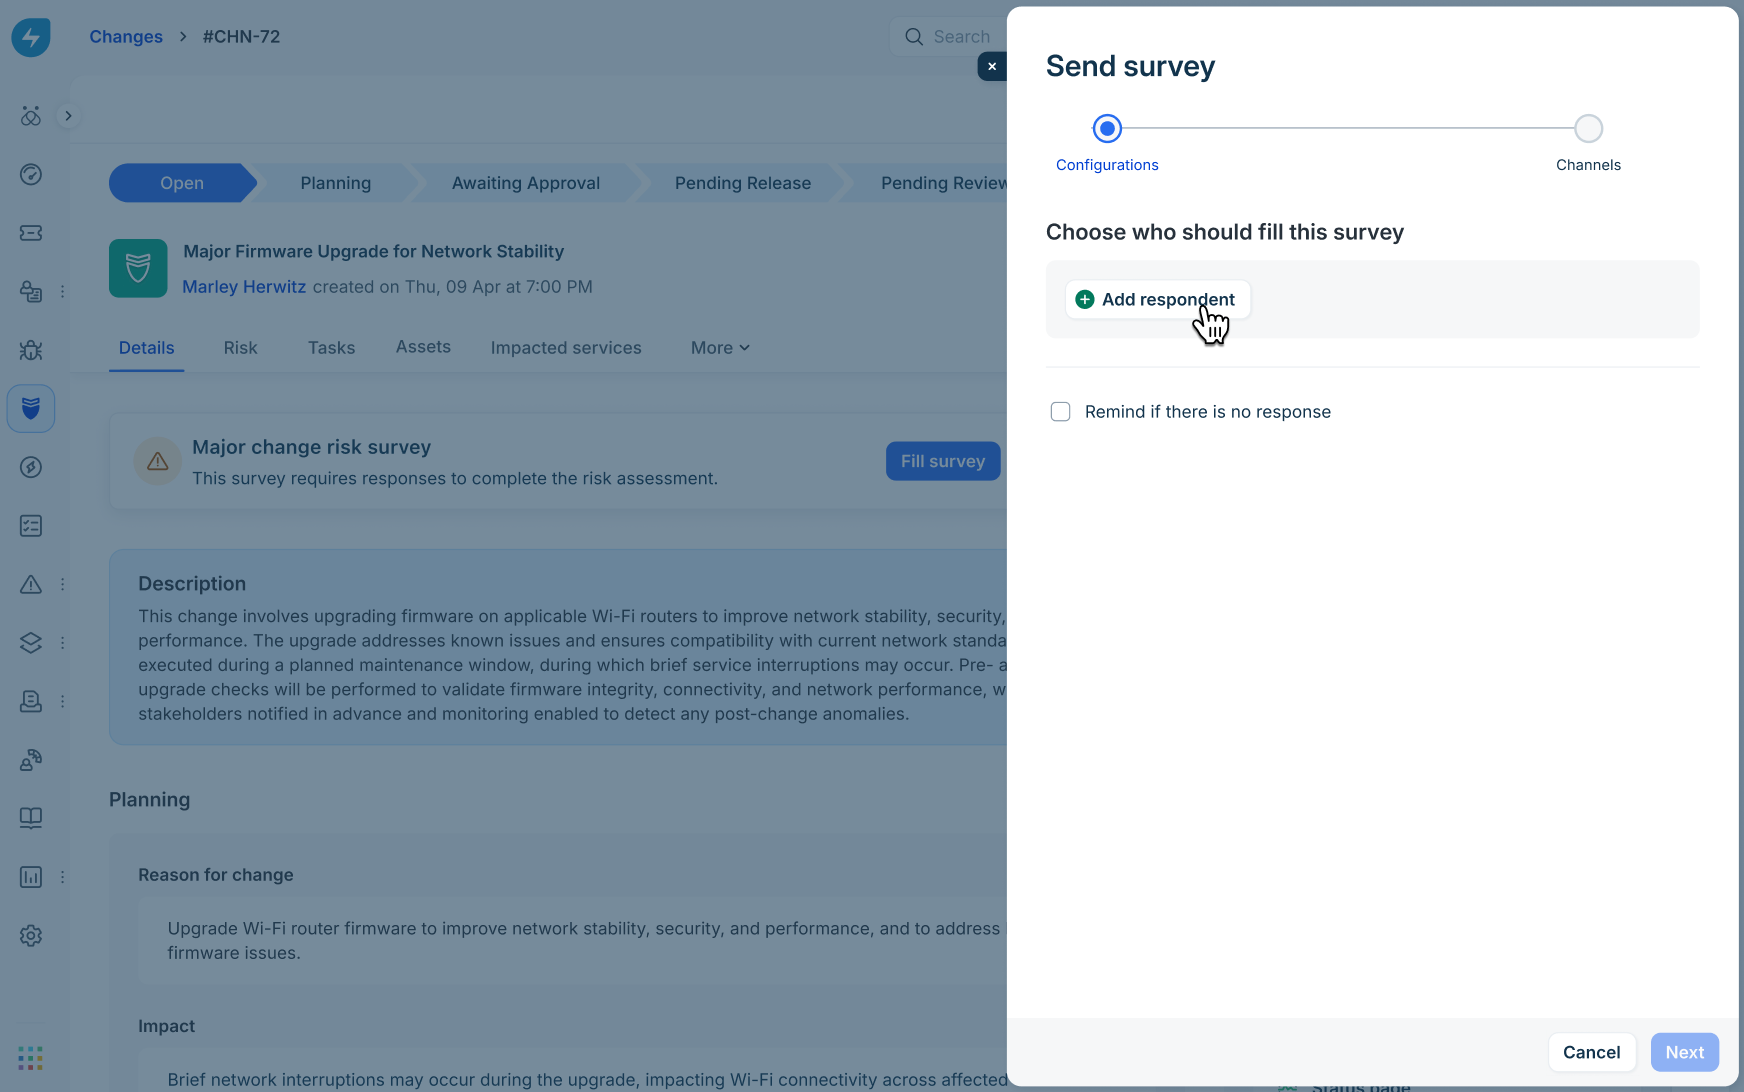Image resolution: width=1744 pixels, height=1092 pixels.
Task: Click the warning icon beside risk survey
Action: 158,461
